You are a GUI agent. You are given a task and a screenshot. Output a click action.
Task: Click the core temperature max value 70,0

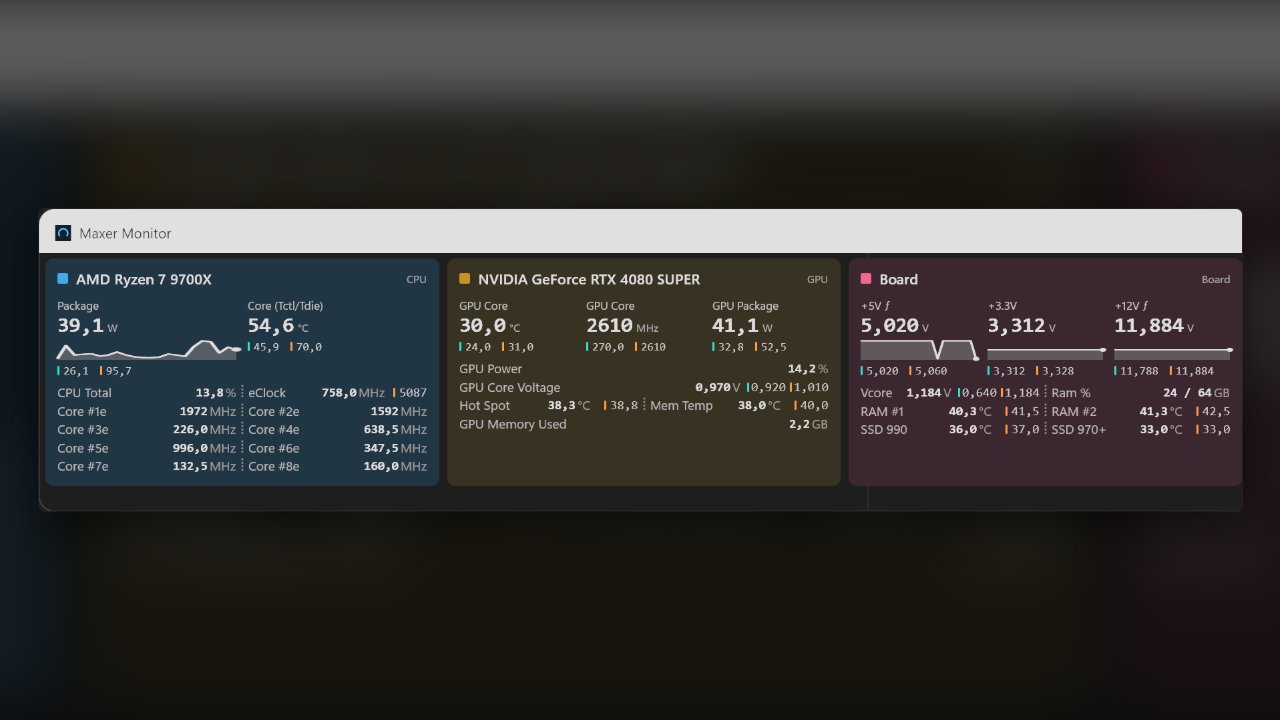[306, 347]
